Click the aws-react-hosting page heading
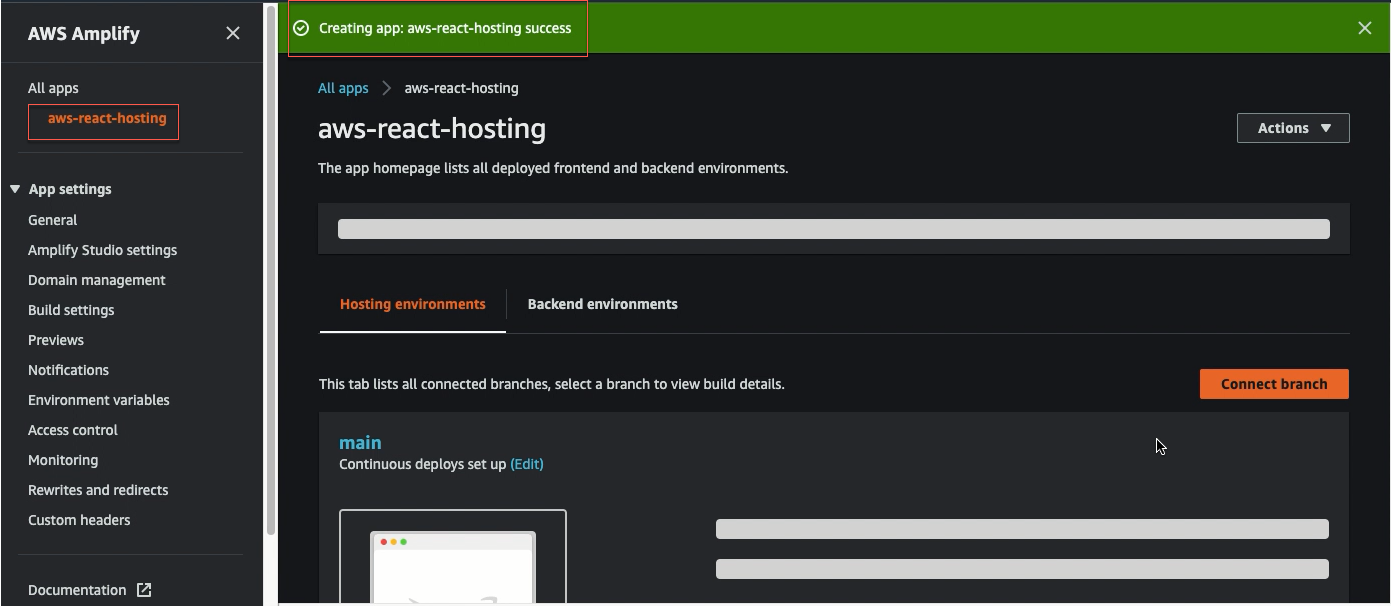The height and width of the screenshot is (606, 1391). (x=432, y=128)
